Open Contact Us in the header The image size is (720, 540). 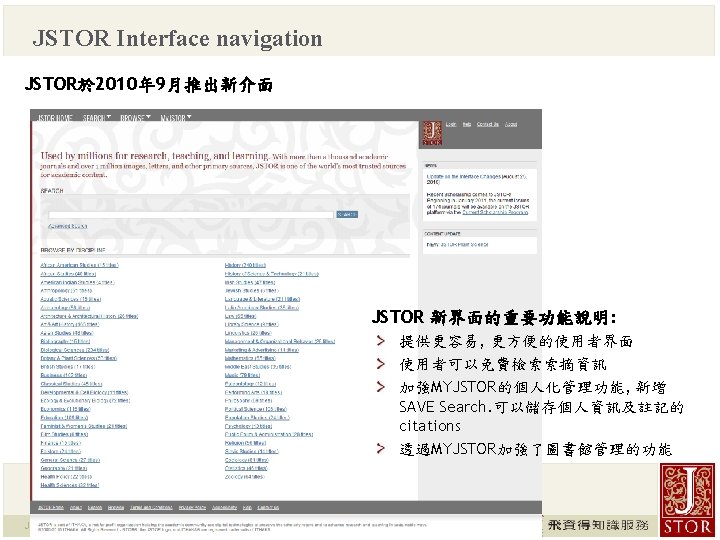coord(488,124)
